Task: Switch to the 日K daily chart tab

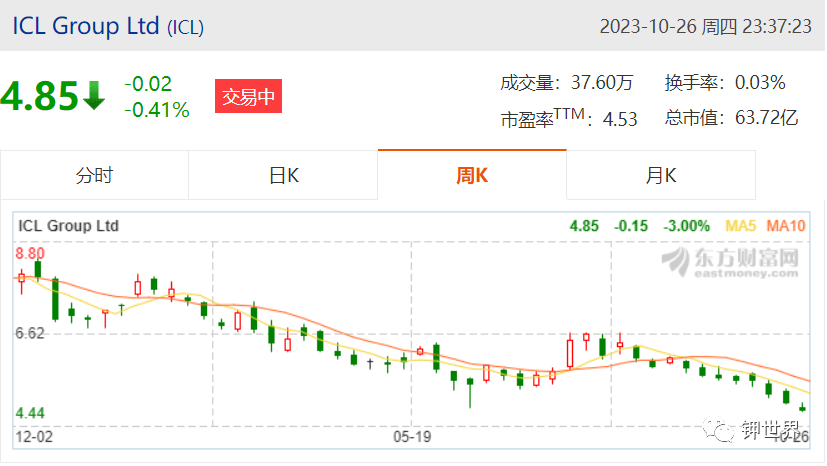Action: click(283, 176)
